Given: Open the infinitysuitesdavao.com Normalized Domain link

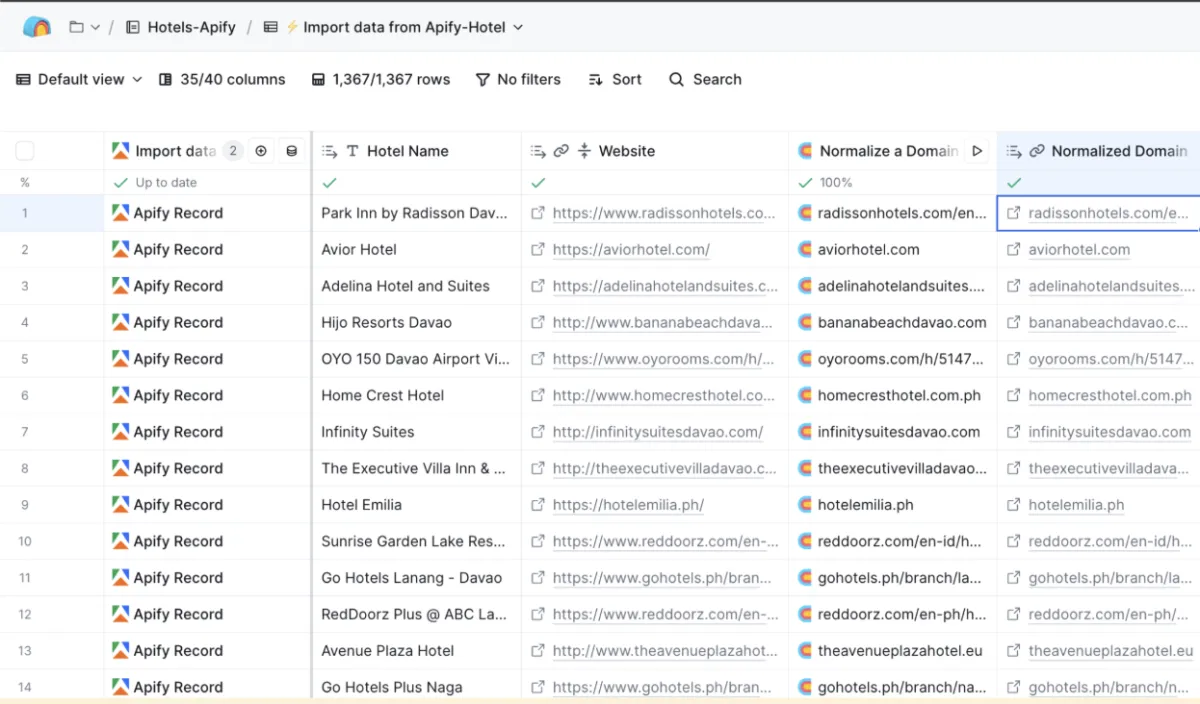Looking at the screenshot, I should click(1110, 432).
